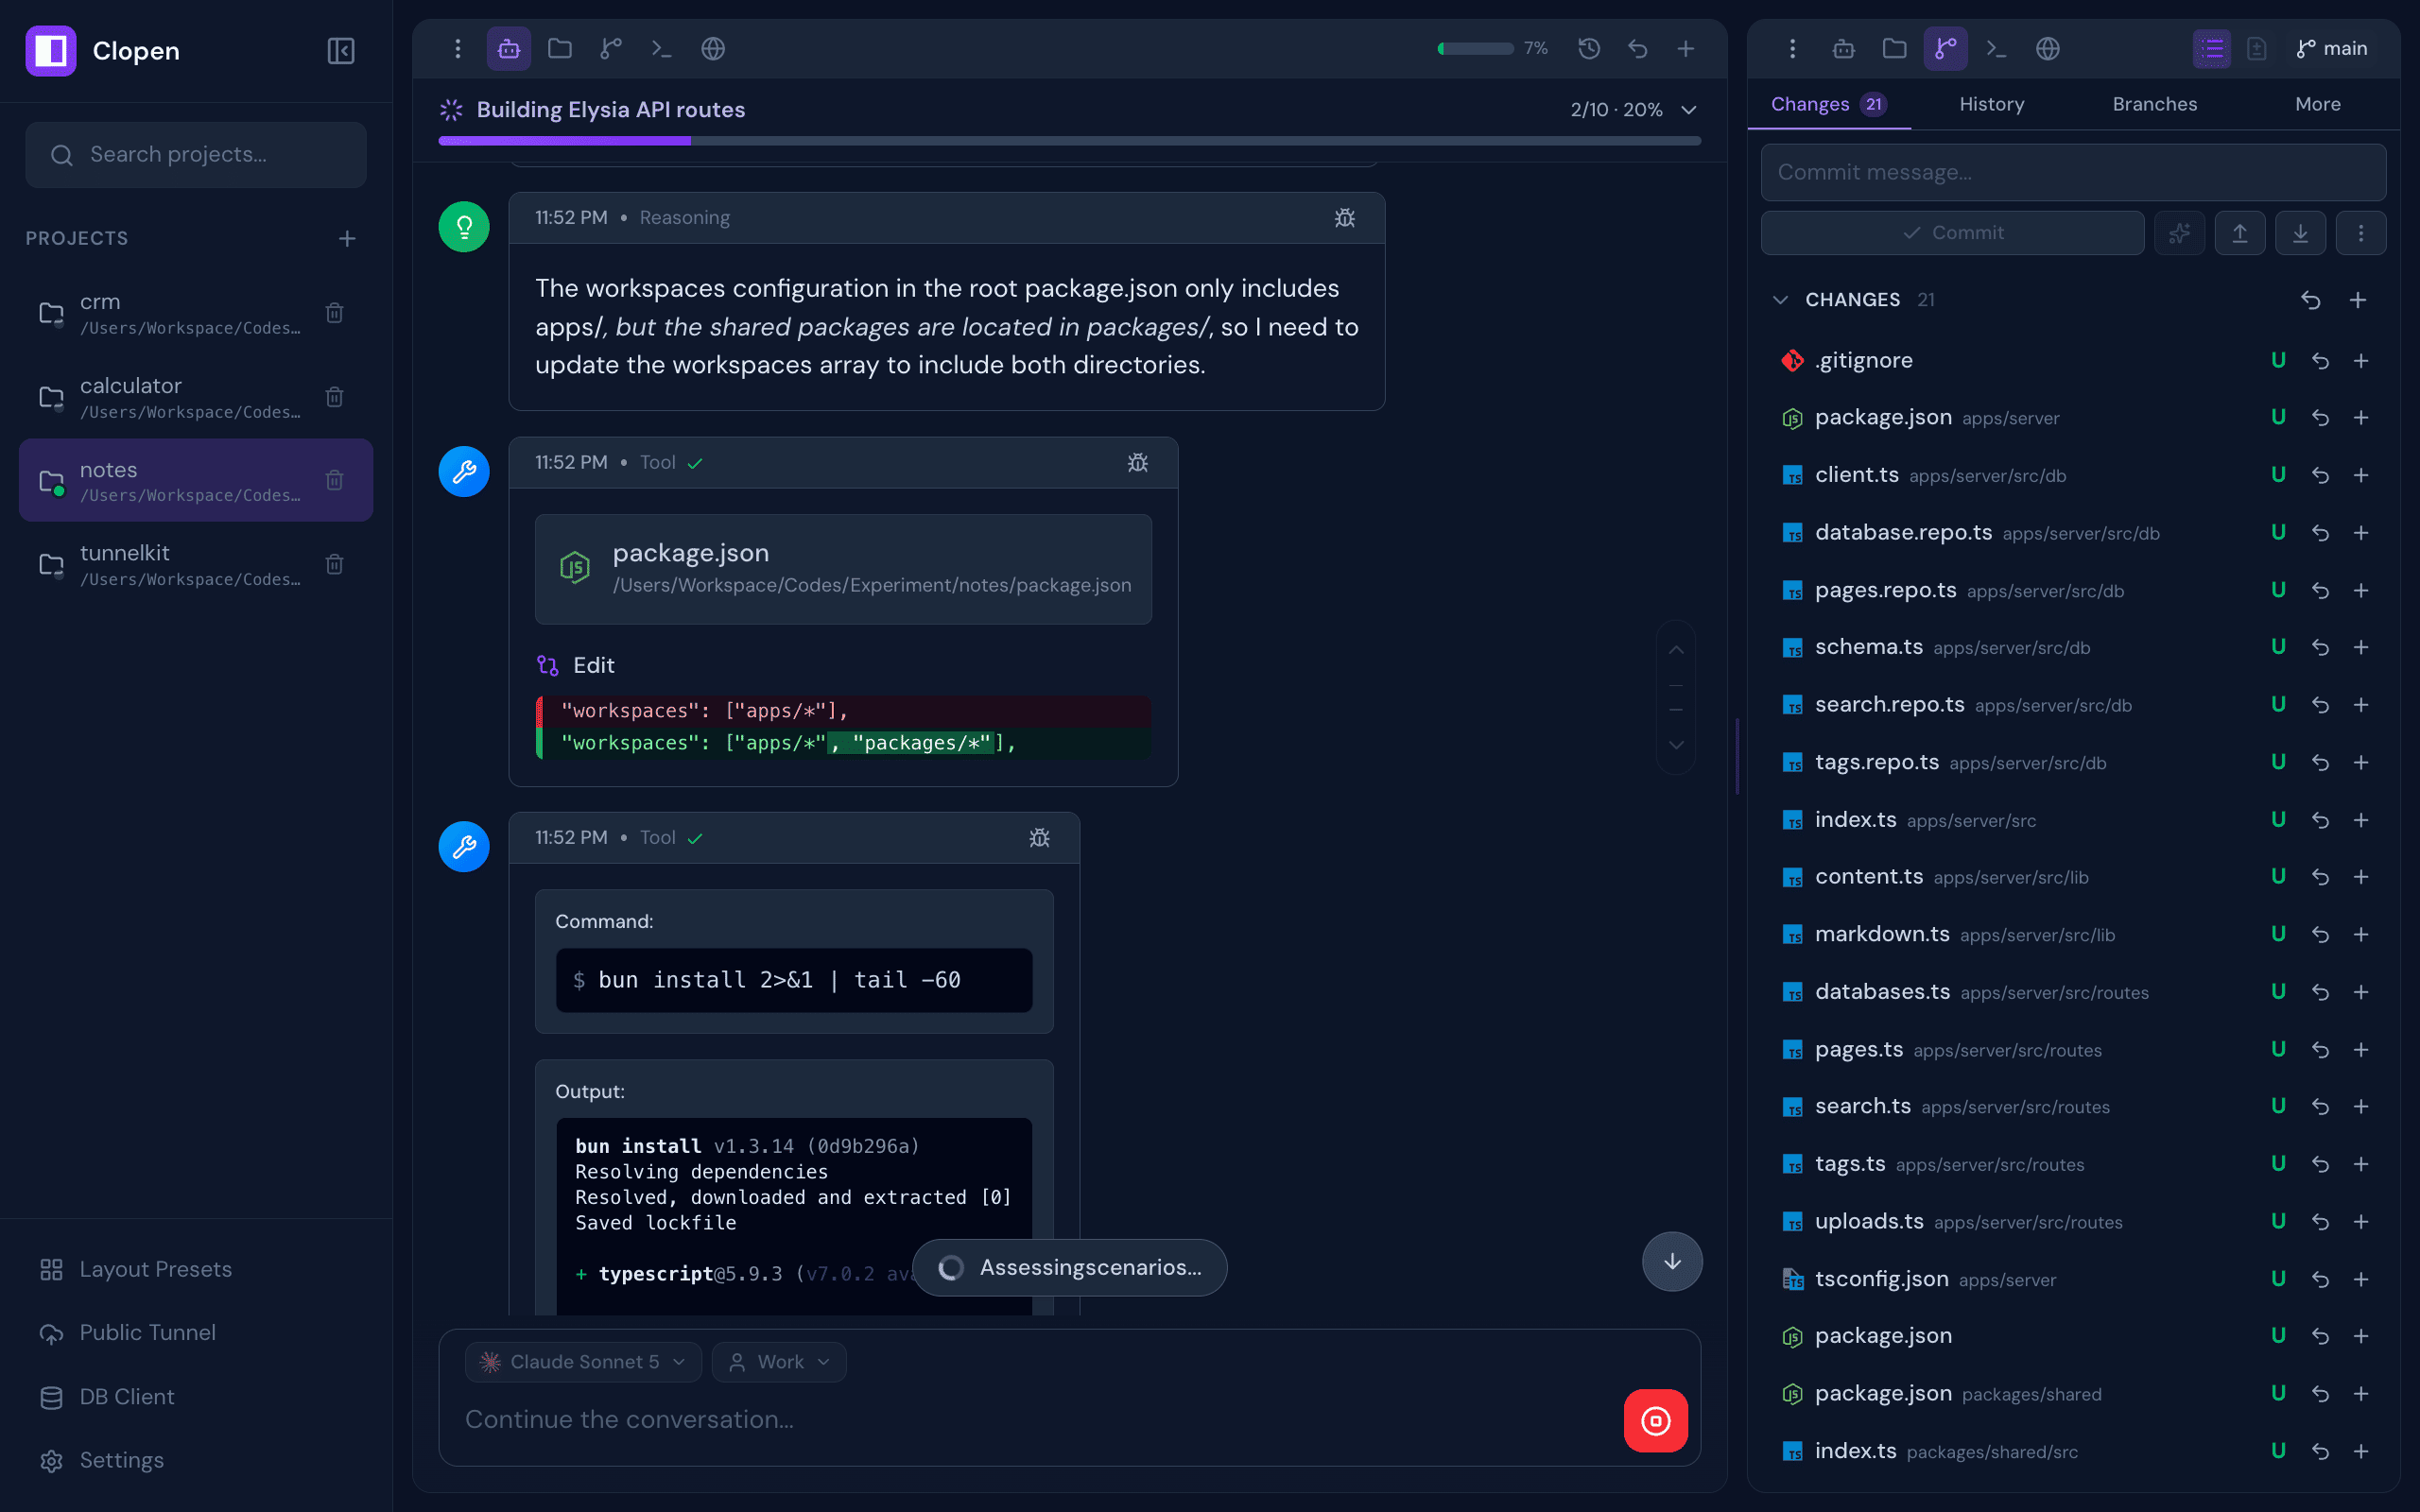The width and height of the screenshot is (2420, 1512).
Task: Open the AI chat bot panel in center toolbar
Action: point(509,48)
